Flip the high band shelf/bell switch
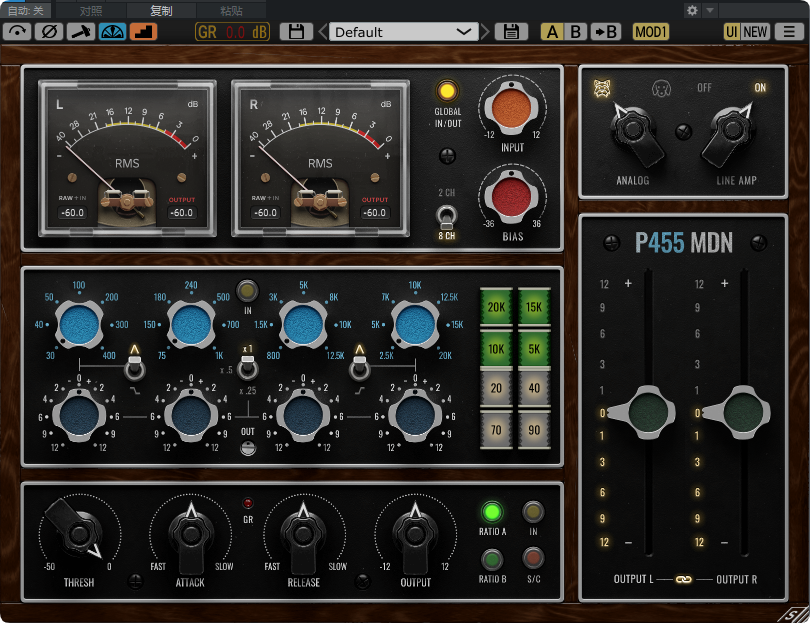 click(x=360, y=366)
